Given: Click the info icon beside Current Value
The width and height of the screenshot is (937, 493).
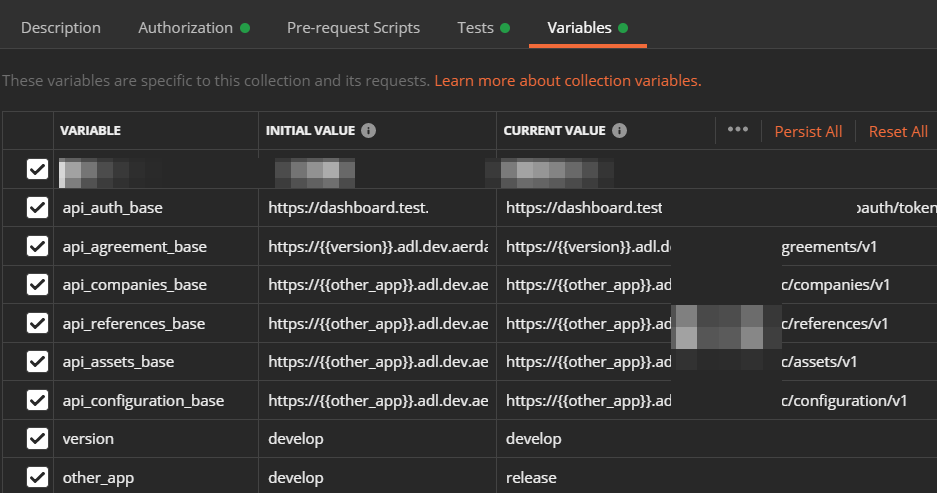Looking at the screenshot, I should pos(619,131).
